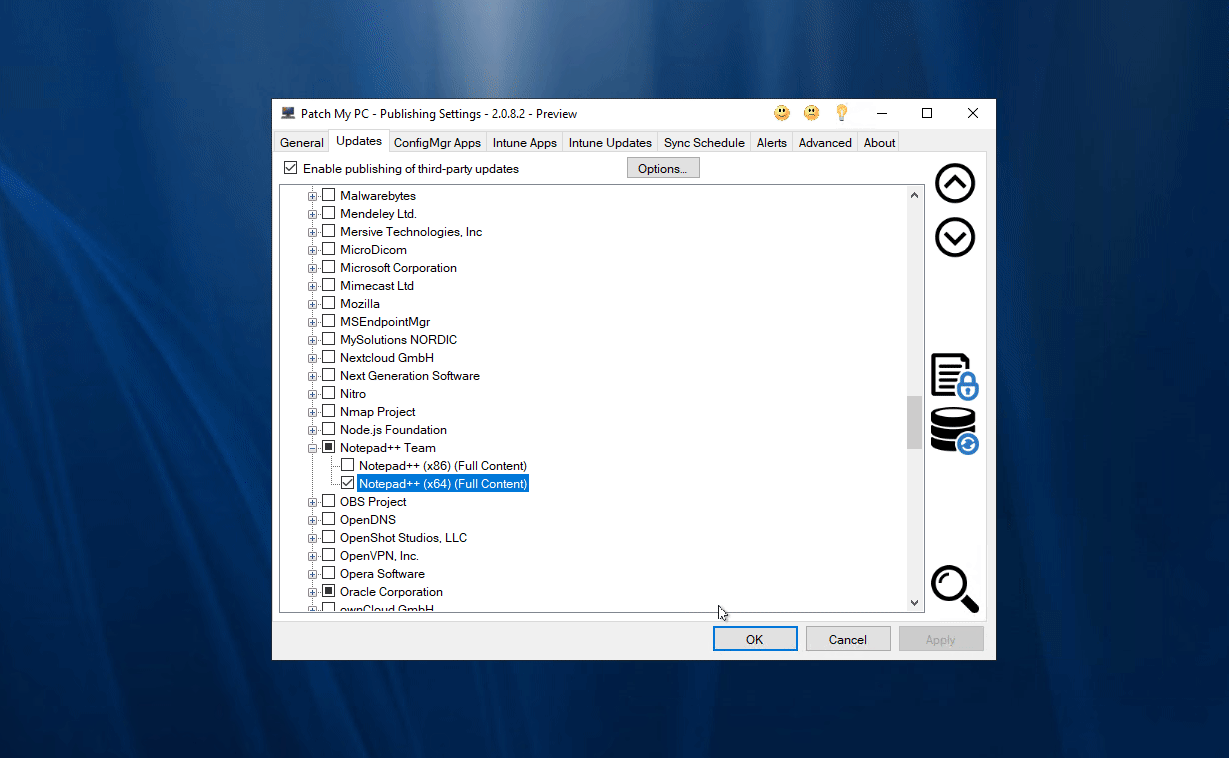Click the magnifying glass search icon
Screen dimensions: 1229x758
click(x=954, y=589)
